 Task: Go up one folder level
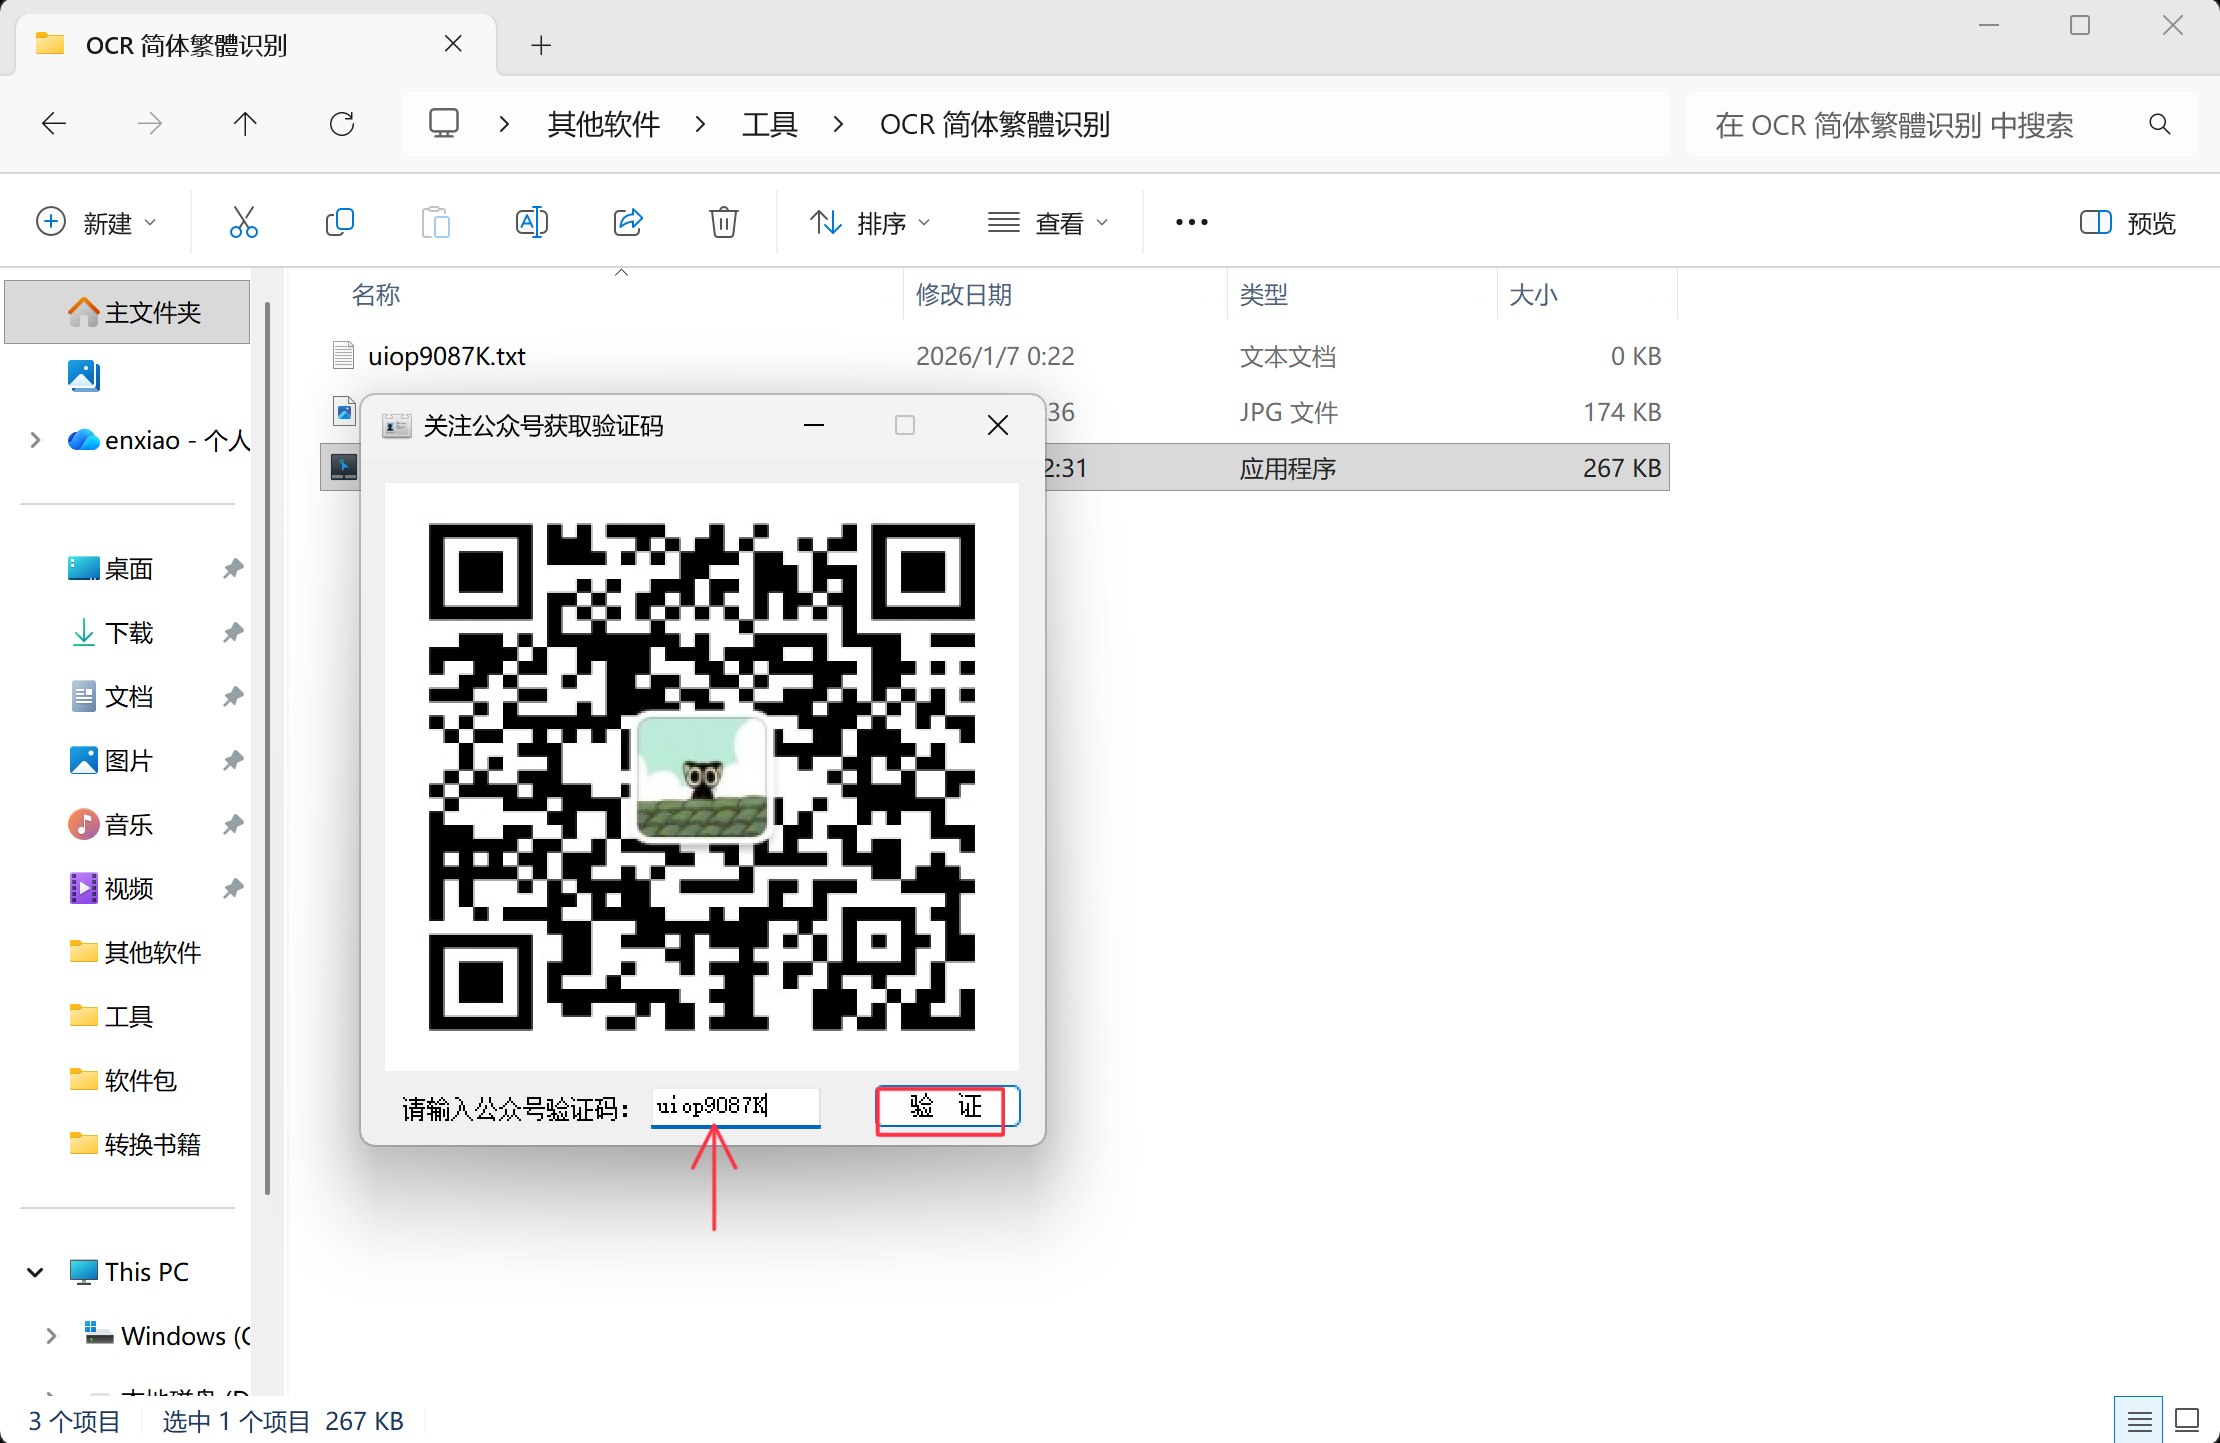point(245,124)
